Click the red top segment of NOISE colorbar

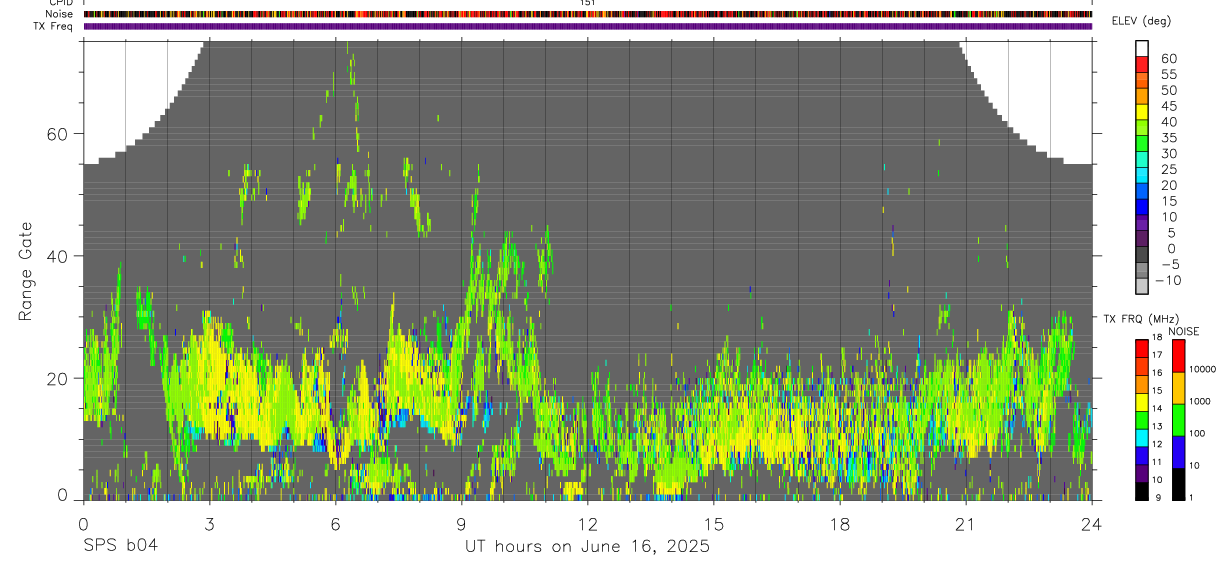(x=1179, y=355)
